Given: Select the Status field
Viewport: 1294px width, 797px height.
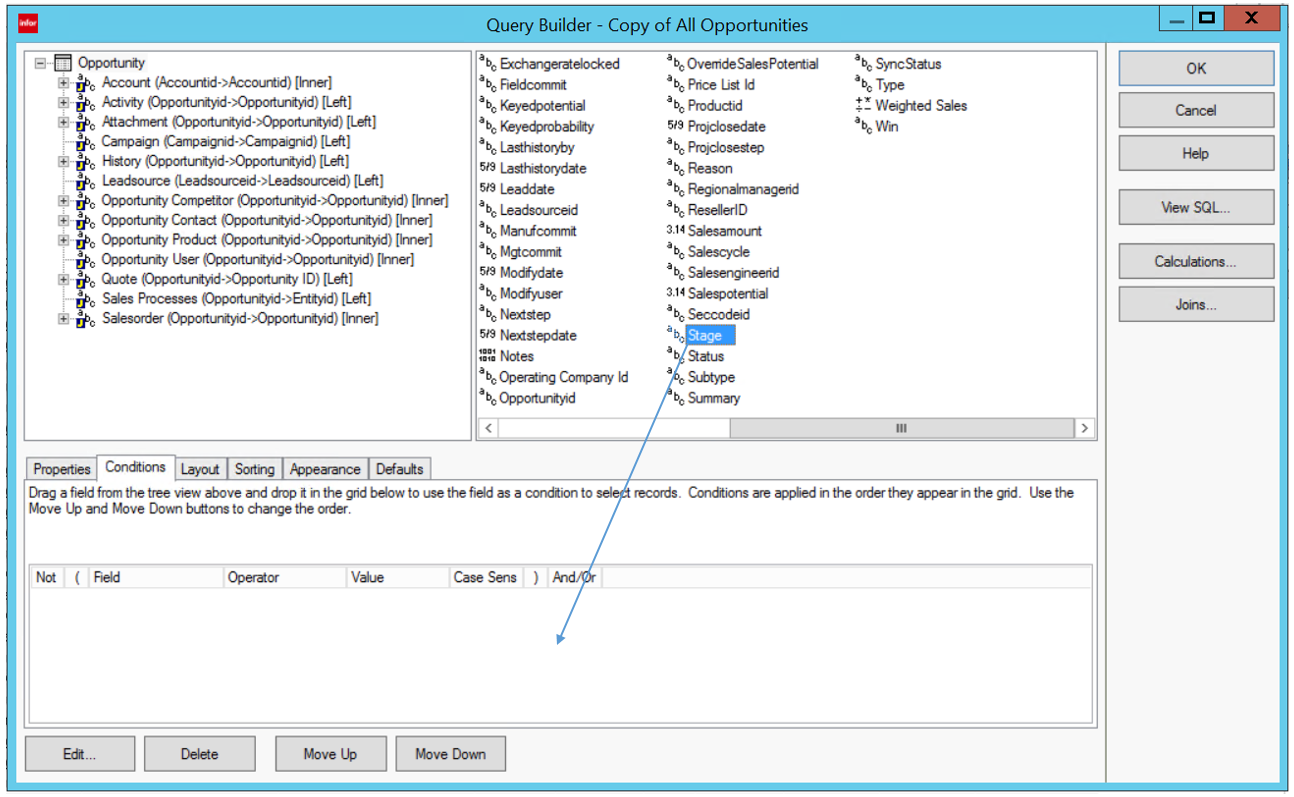Looking at the screenshot, I should 706,356.
